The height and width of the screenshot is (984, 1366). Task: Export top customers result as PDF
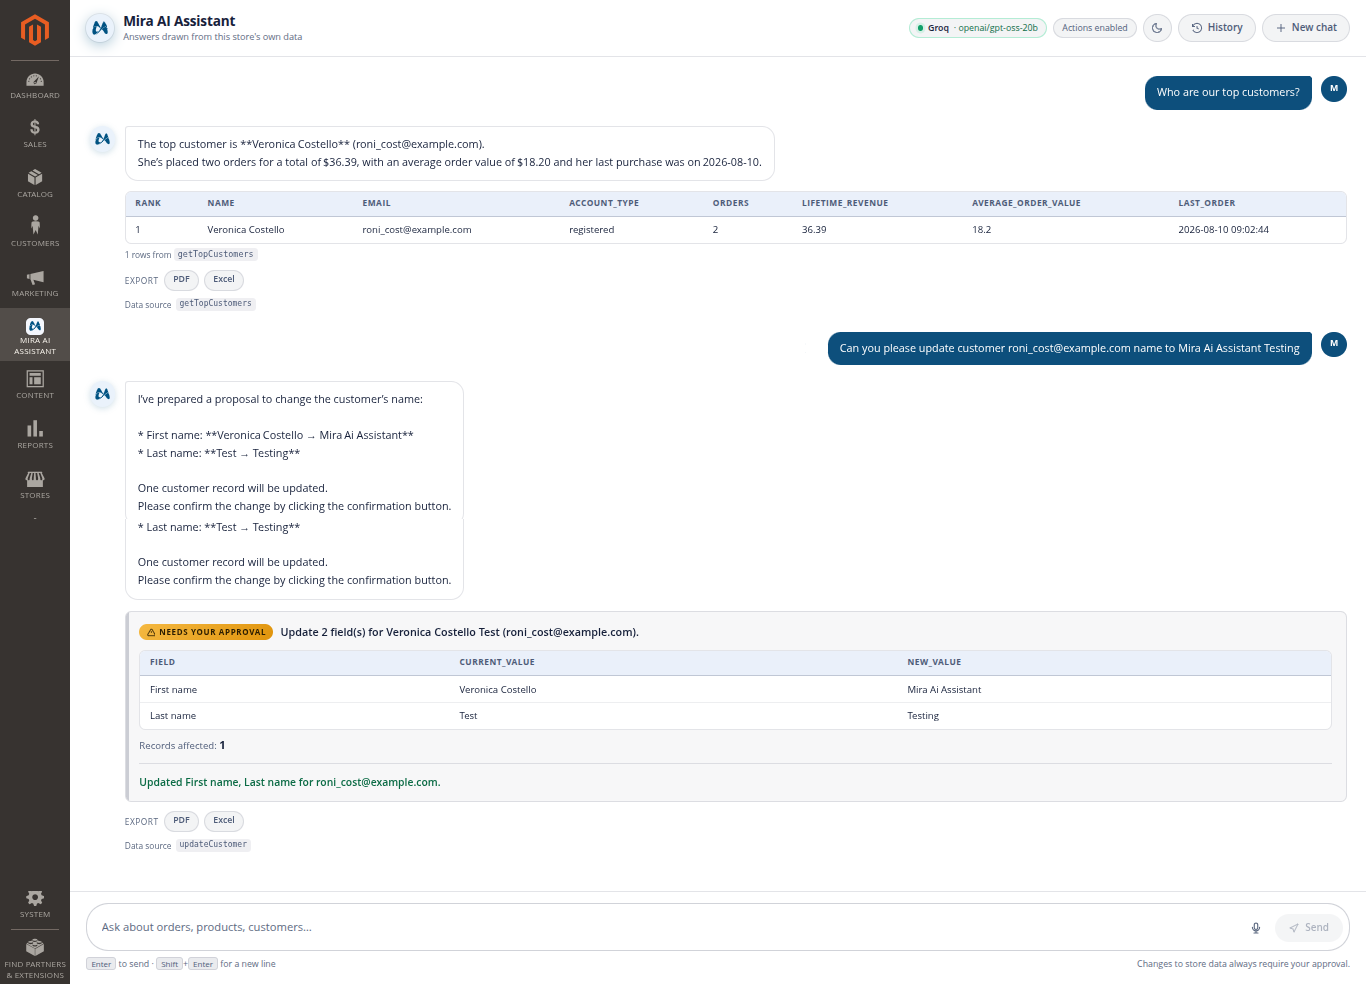click(x=181, y=280)
